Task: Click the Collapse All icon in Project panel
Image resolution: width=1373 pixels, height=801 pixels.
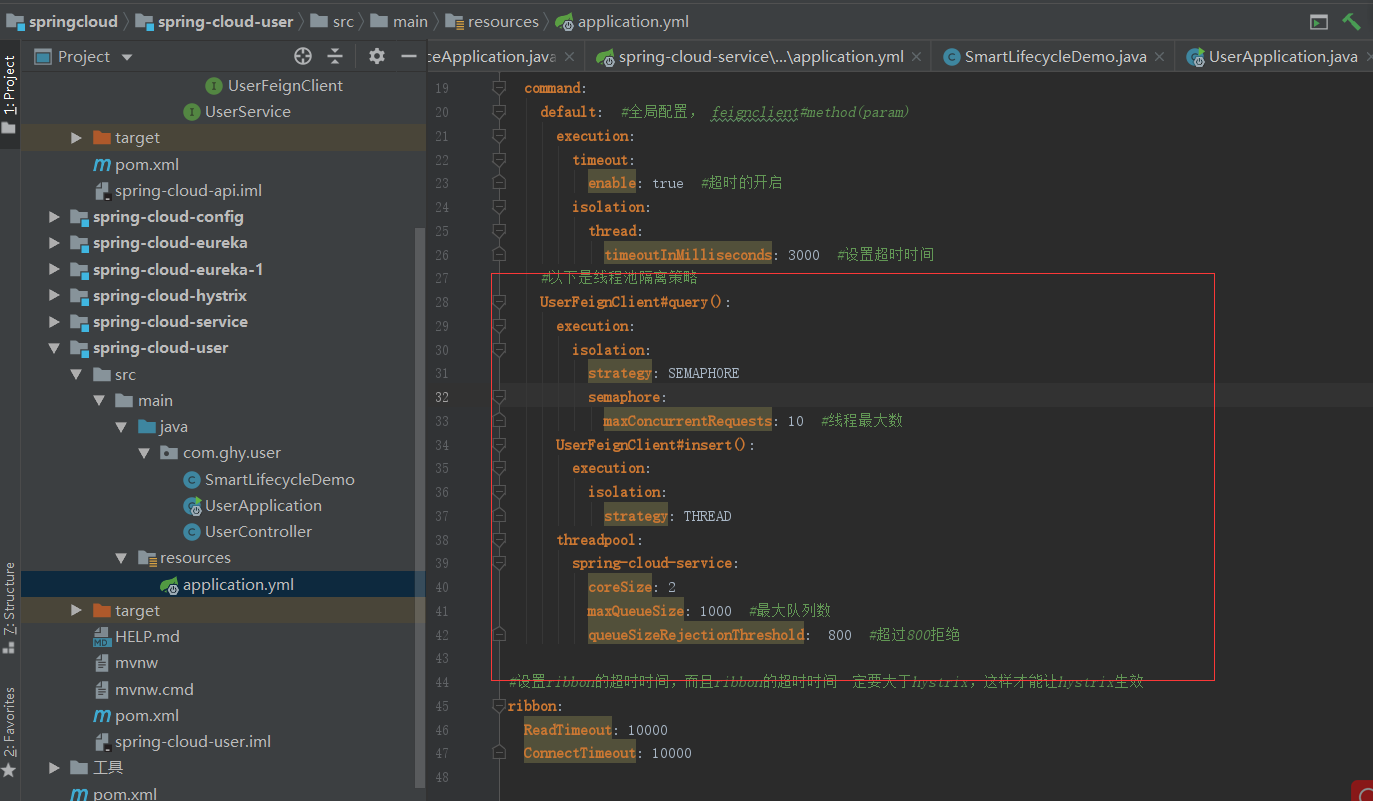Action: point(335,57)
